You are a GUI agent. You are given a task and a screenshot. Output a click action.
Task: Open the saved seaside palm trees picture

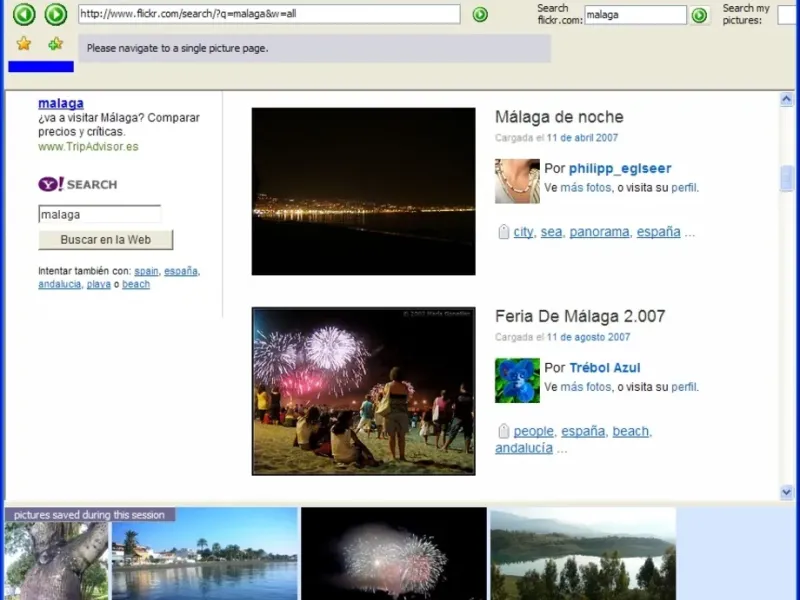pos(204,554)
